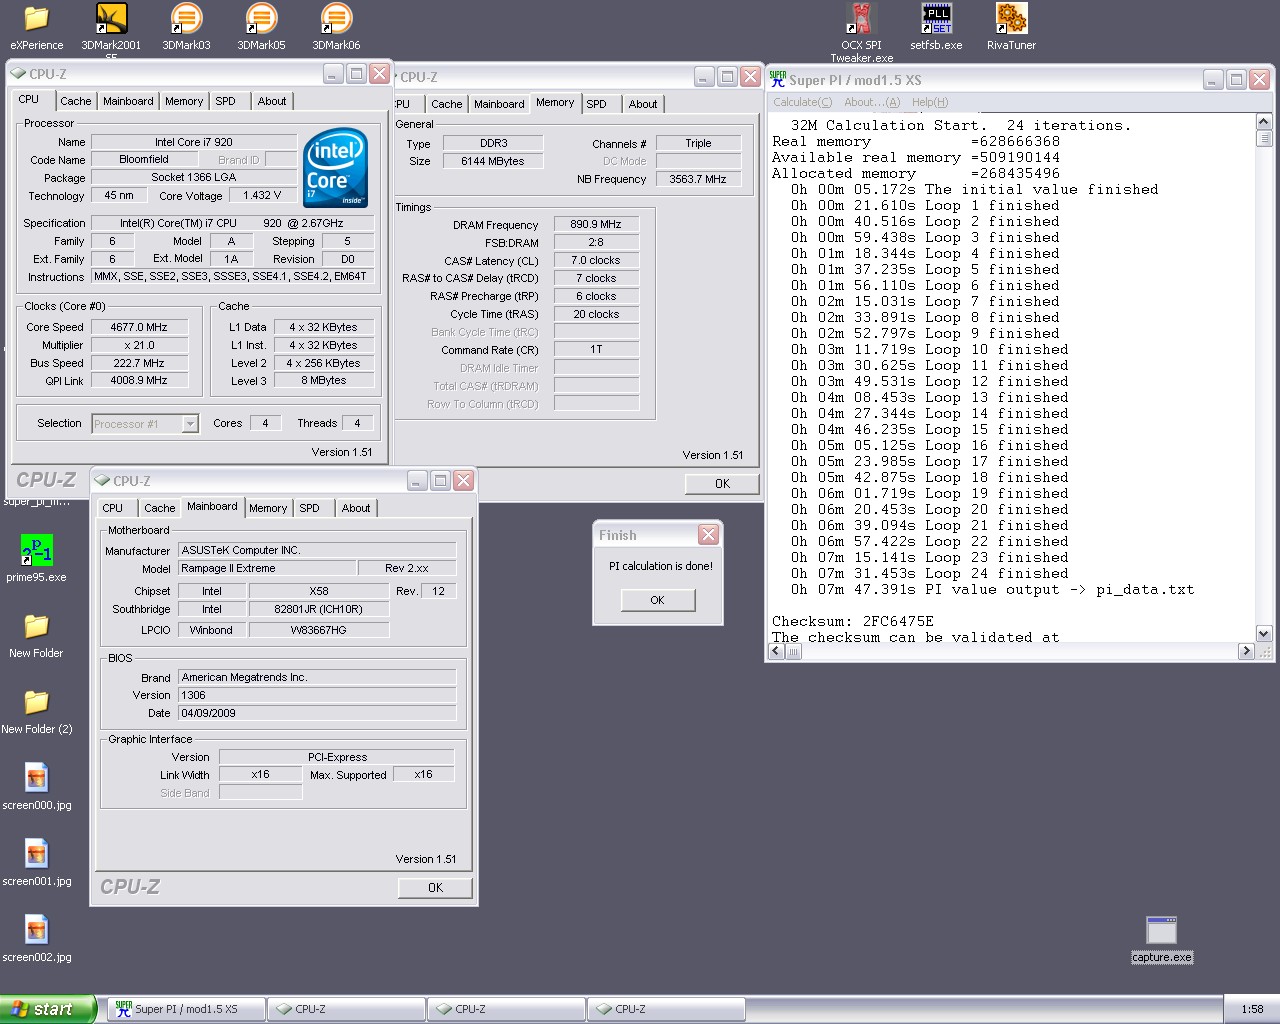This screenshot has width=1280, height=1024.
Task: Click the Checksum: 2FC6475E line
Action: [853, 621]
